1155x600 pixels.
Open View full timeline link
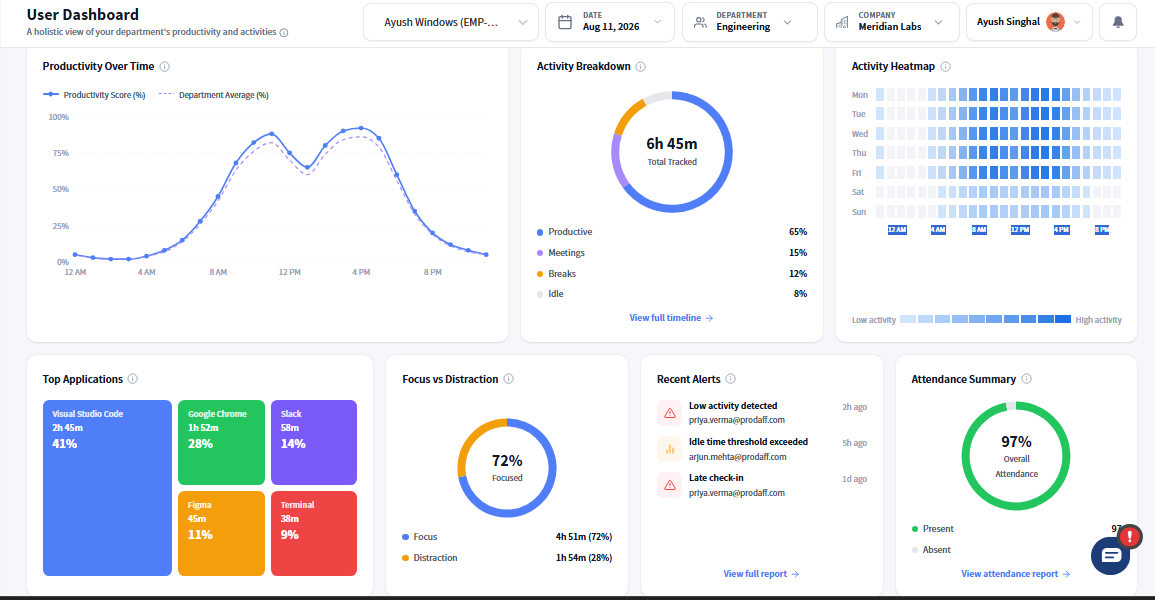[x=671, y=318]
